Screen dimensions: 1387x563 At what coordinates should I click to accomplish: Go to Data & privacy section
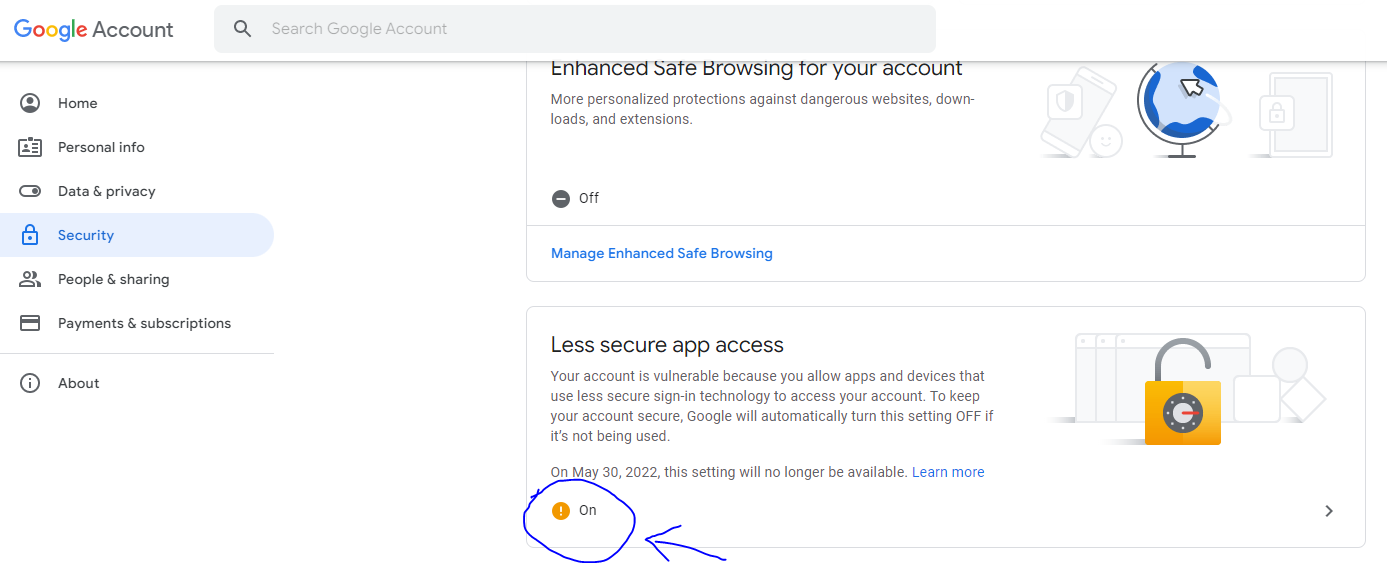107,191
